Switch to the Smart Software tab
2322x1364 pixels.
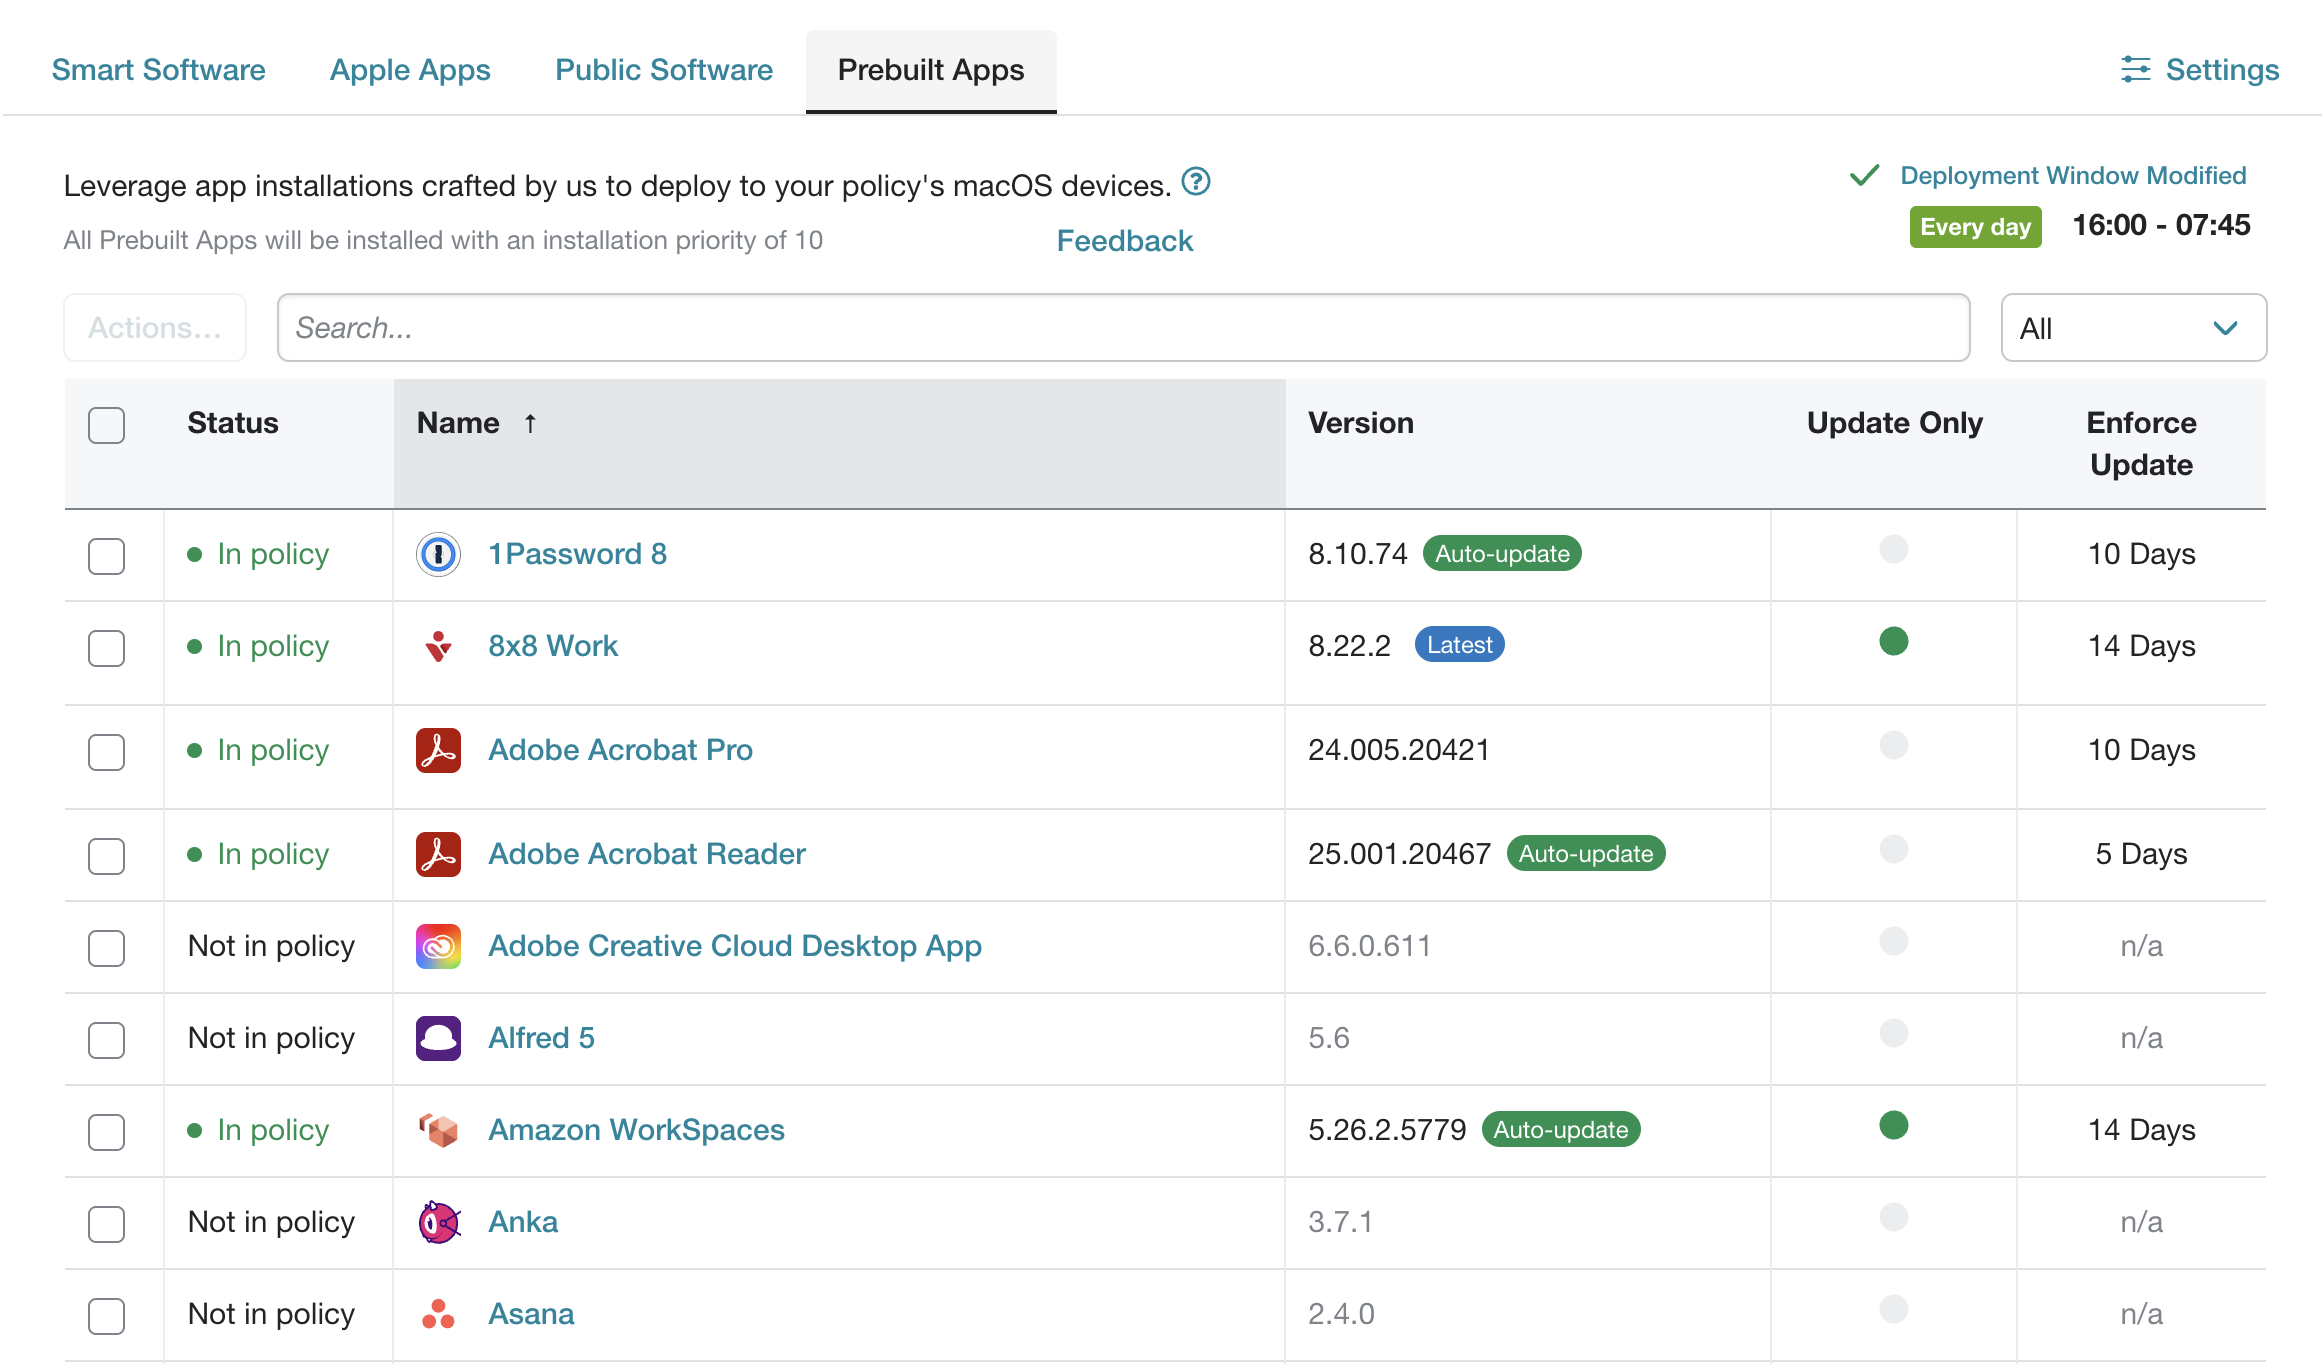coord(158,70)
